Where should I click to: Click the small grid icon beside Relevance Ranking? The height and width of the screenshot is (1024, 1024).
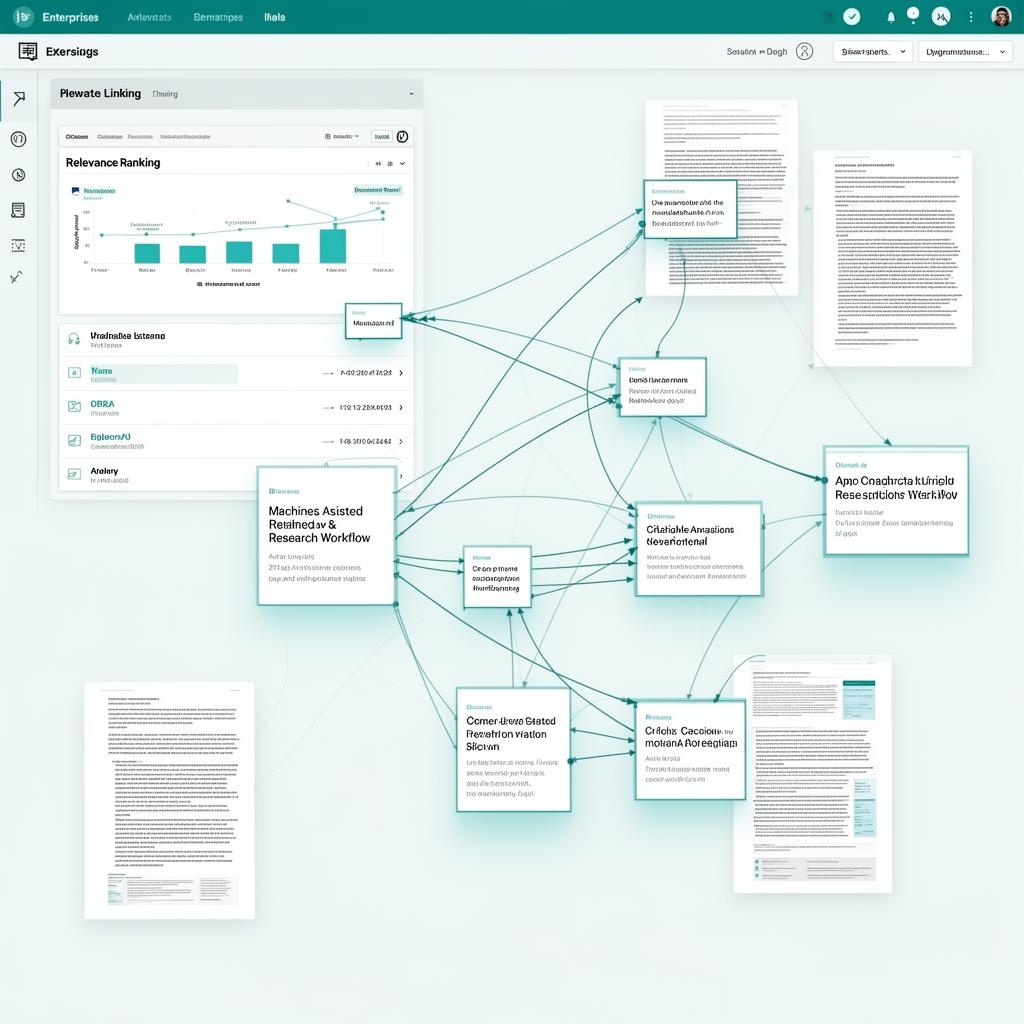[390, 163]
